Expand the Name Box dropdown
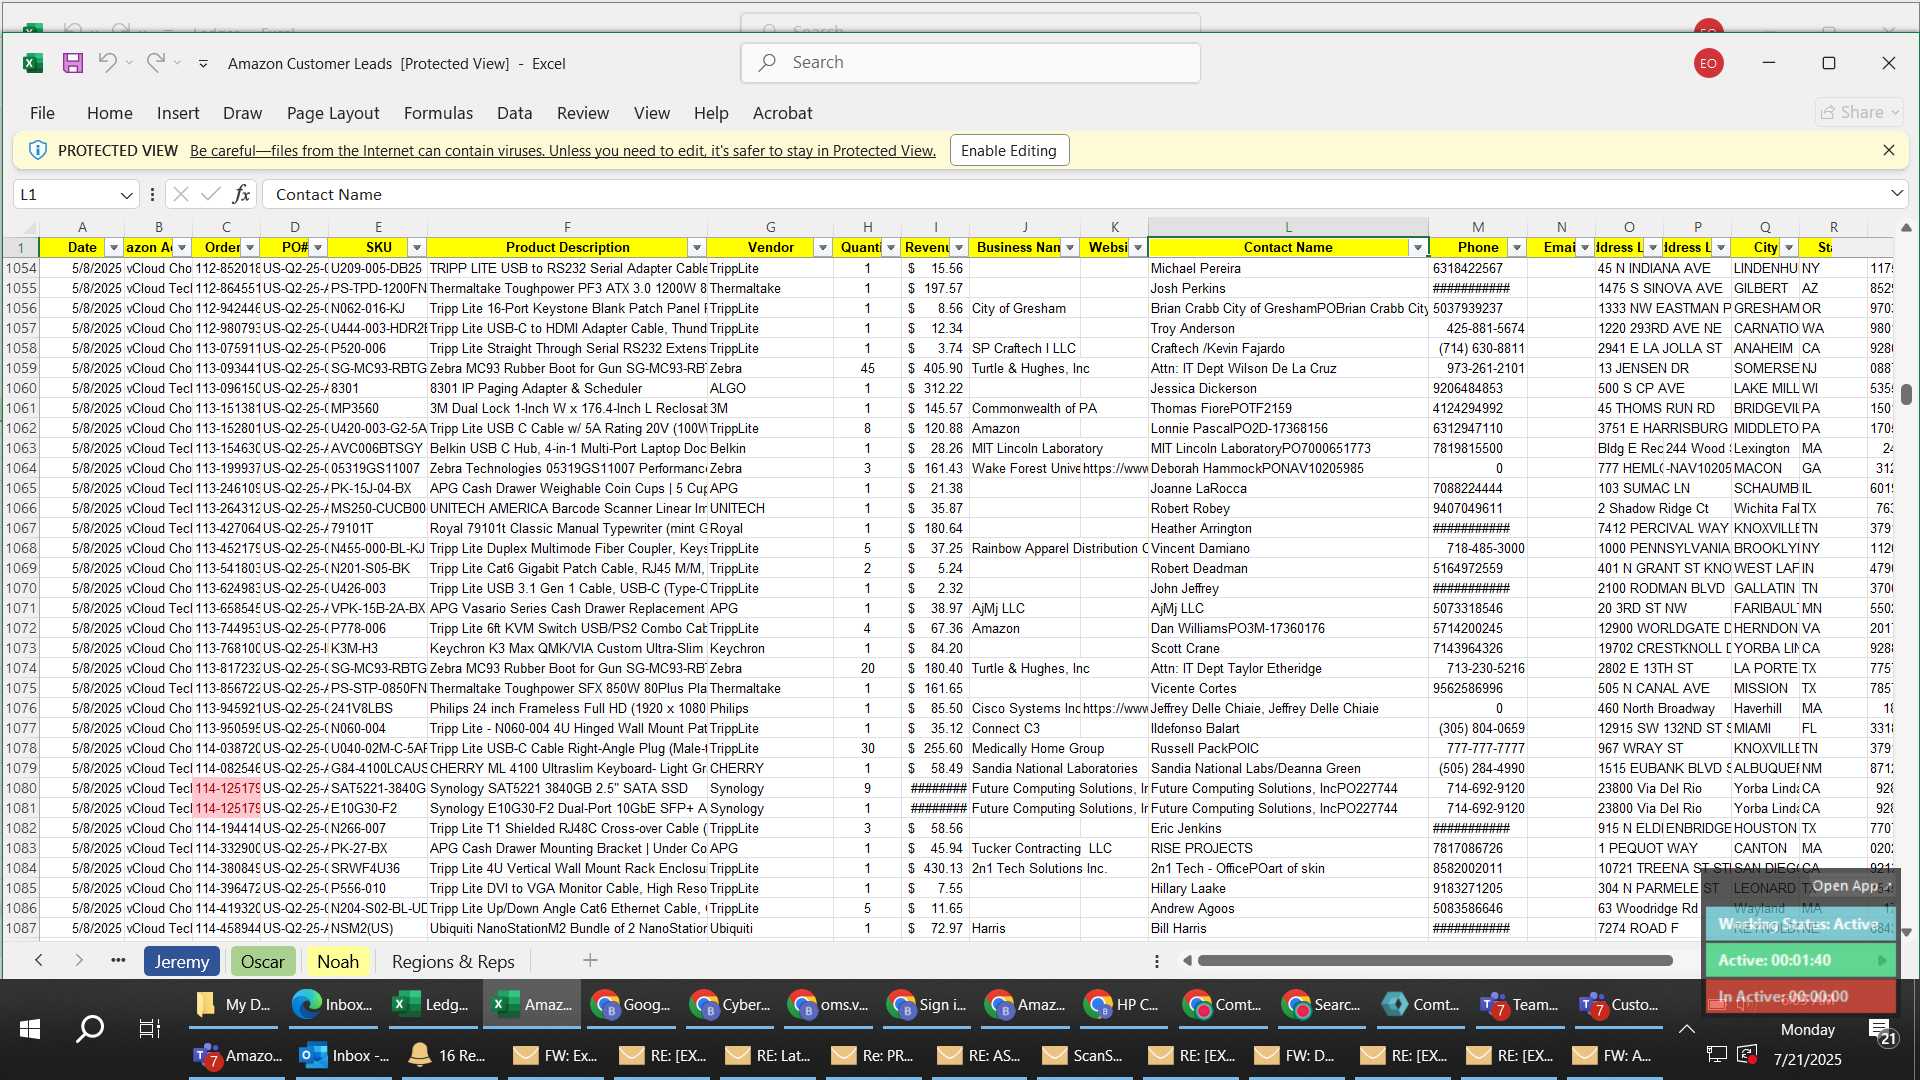1920x1080 pixels. click(126, 195)
